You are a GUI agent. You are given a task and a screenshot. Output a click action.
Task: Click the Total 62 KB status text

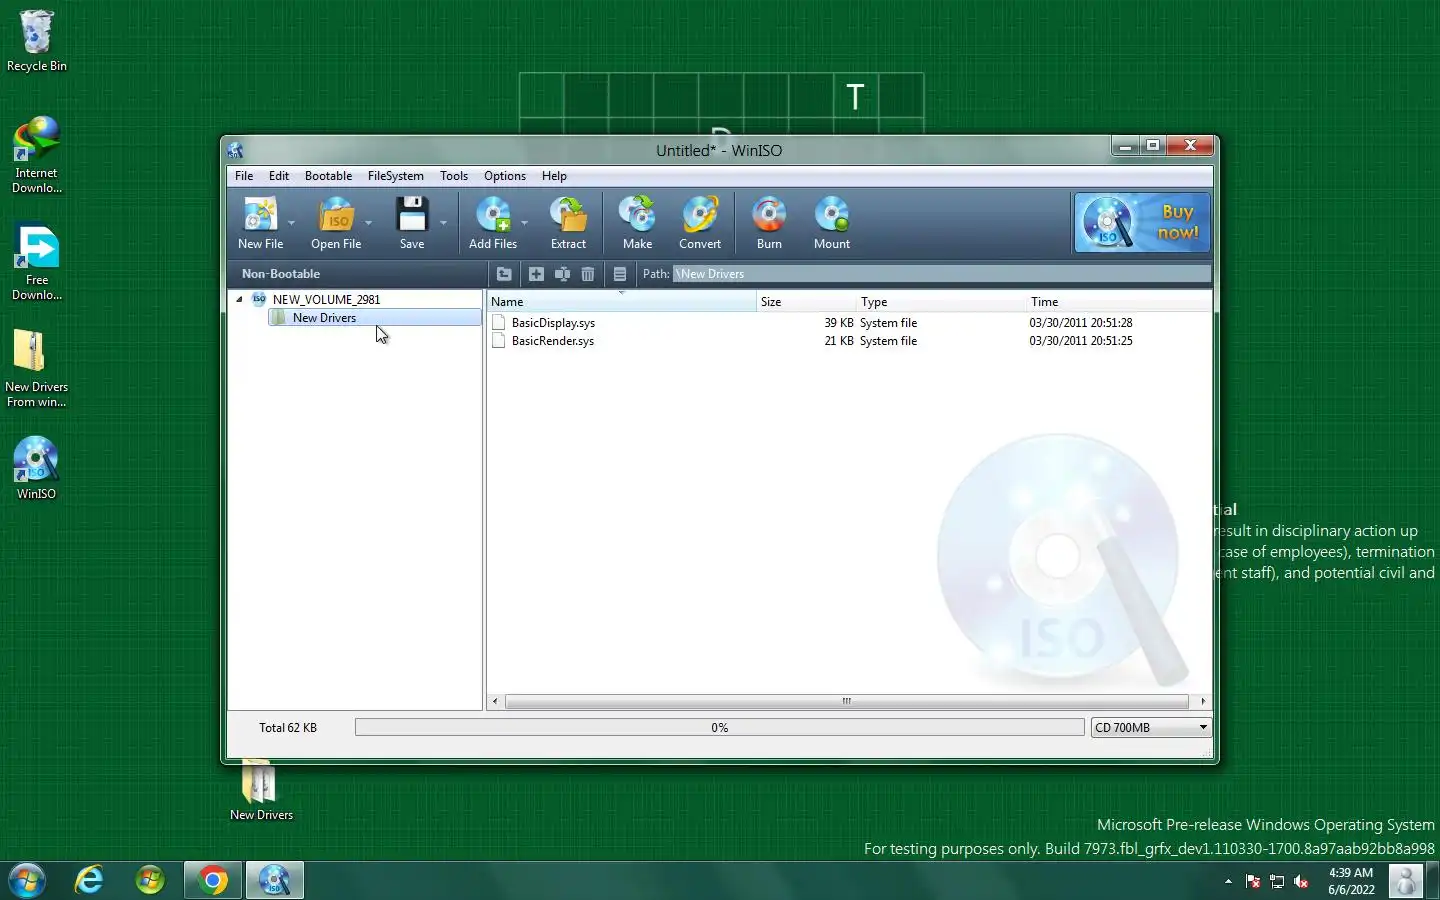coord(288,728)
